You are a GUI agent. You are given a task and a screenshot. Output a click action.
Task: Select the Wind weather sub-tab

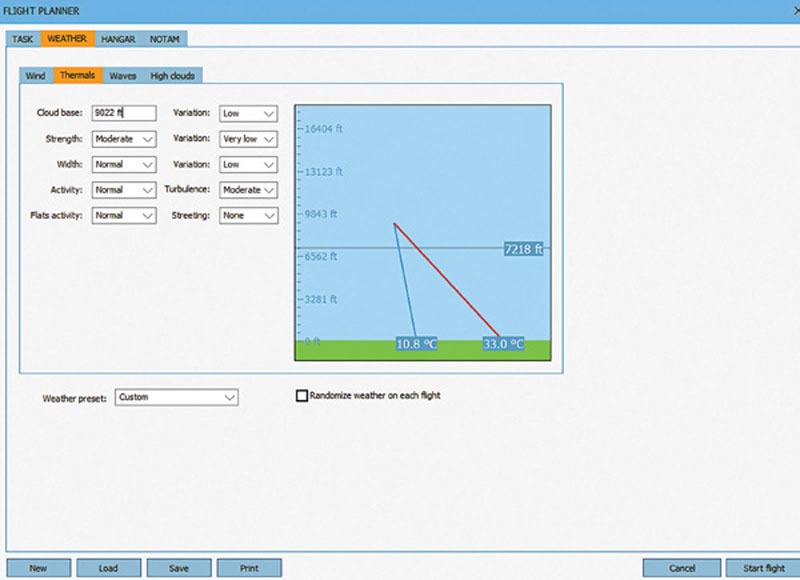[x=35, y=75]
